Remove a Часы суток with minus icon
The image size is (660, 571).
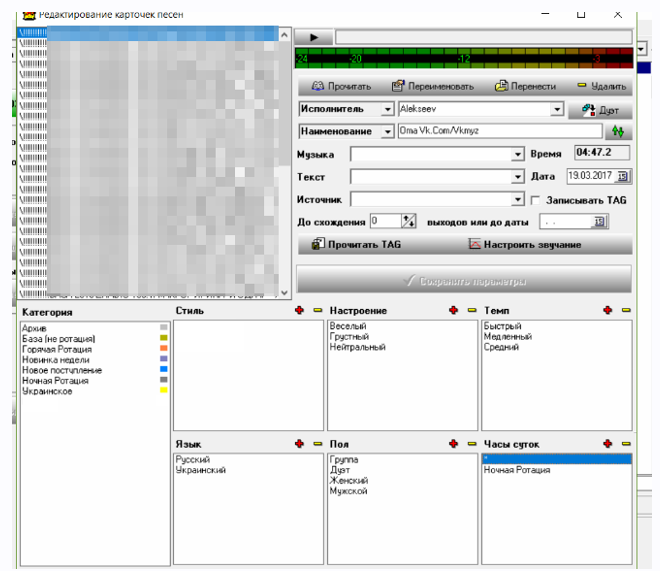[626, 444]
